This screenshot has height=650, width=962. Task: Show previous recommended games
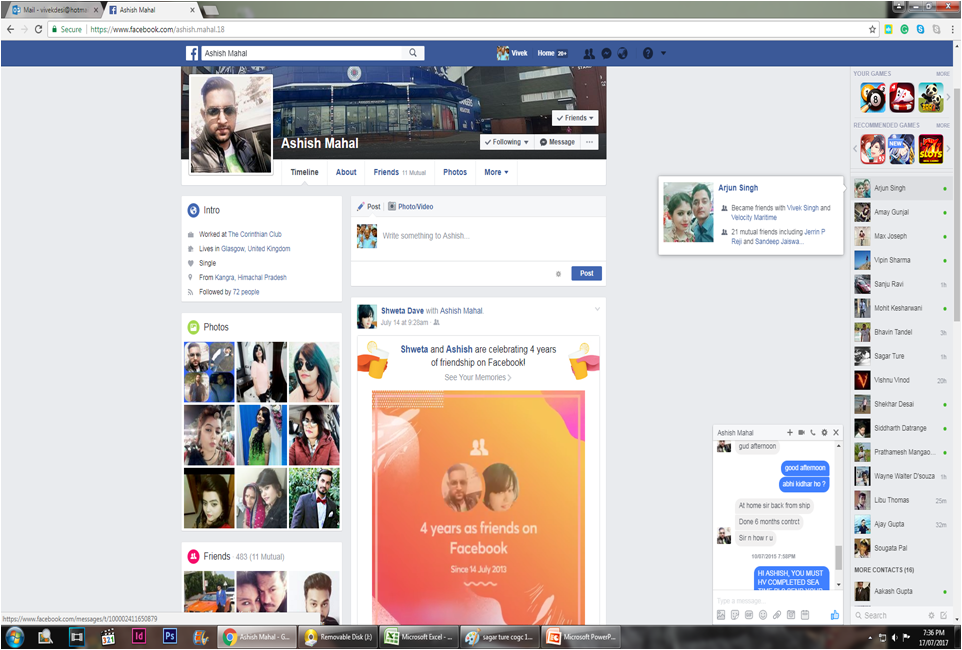[855, 149]
